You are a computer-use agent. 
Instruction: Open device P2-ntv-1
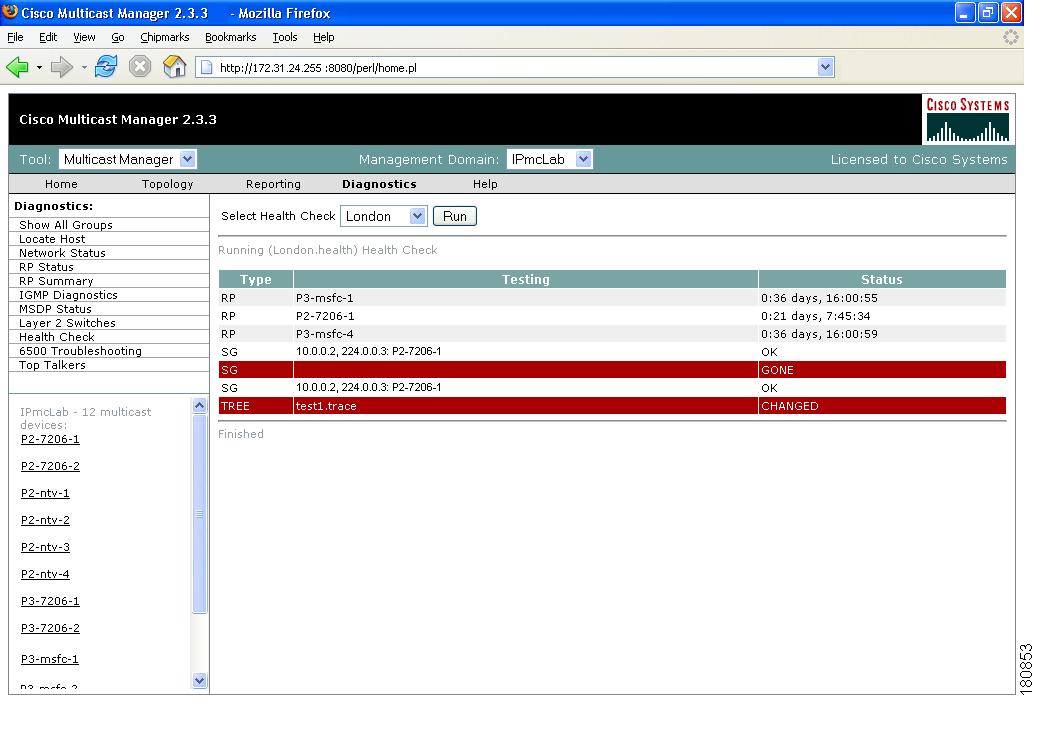(45, 493)
